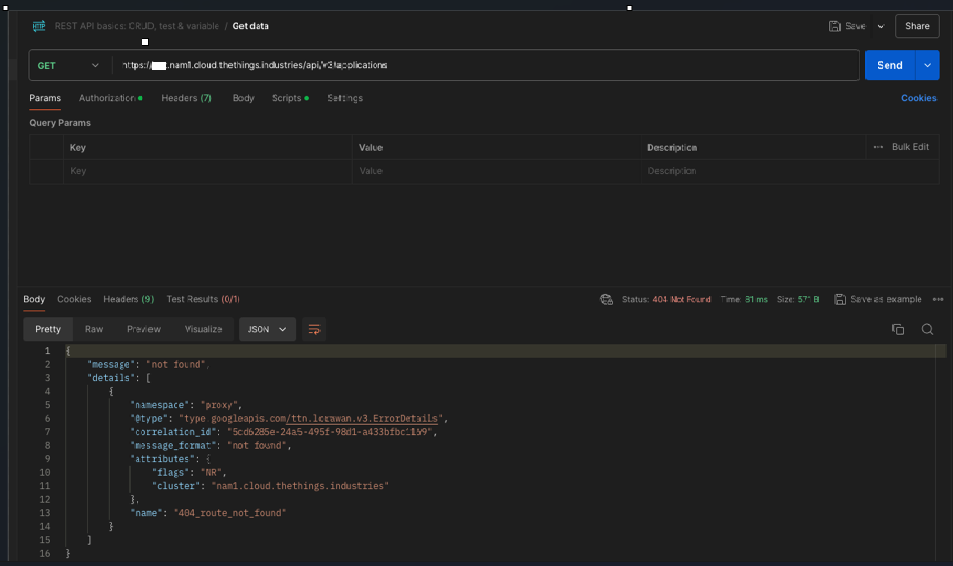Switch to the request Body tab
The image size is (953, 566).
click(x=243, y=98)
